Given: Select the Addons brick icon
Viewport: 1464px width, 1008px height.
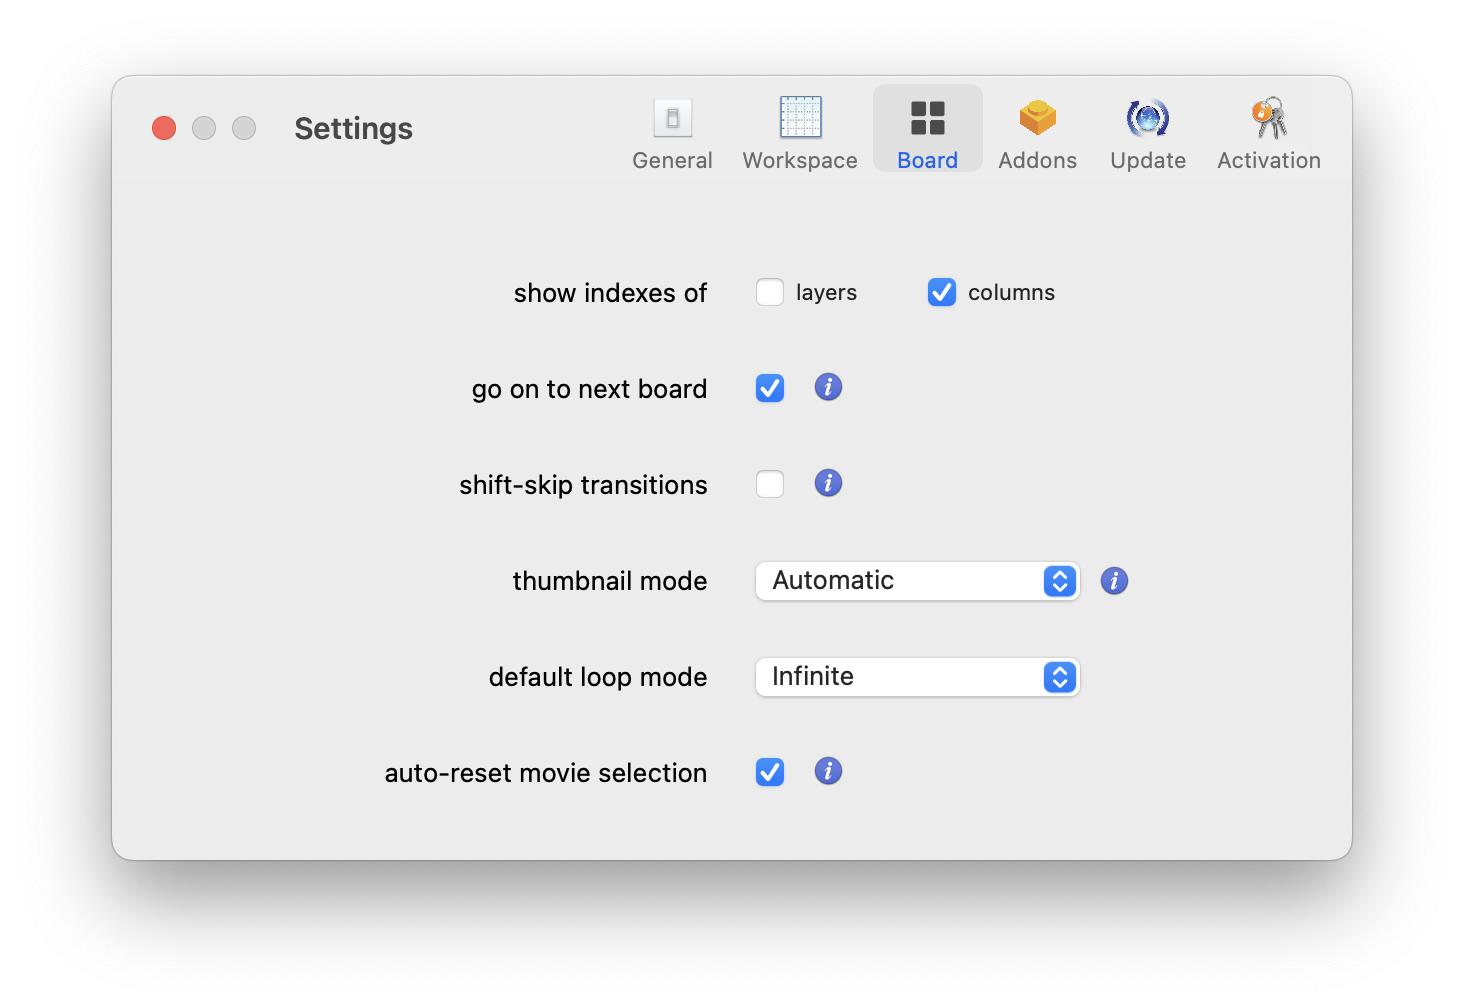Looking at the screenshot, I should pos(1037,118).
